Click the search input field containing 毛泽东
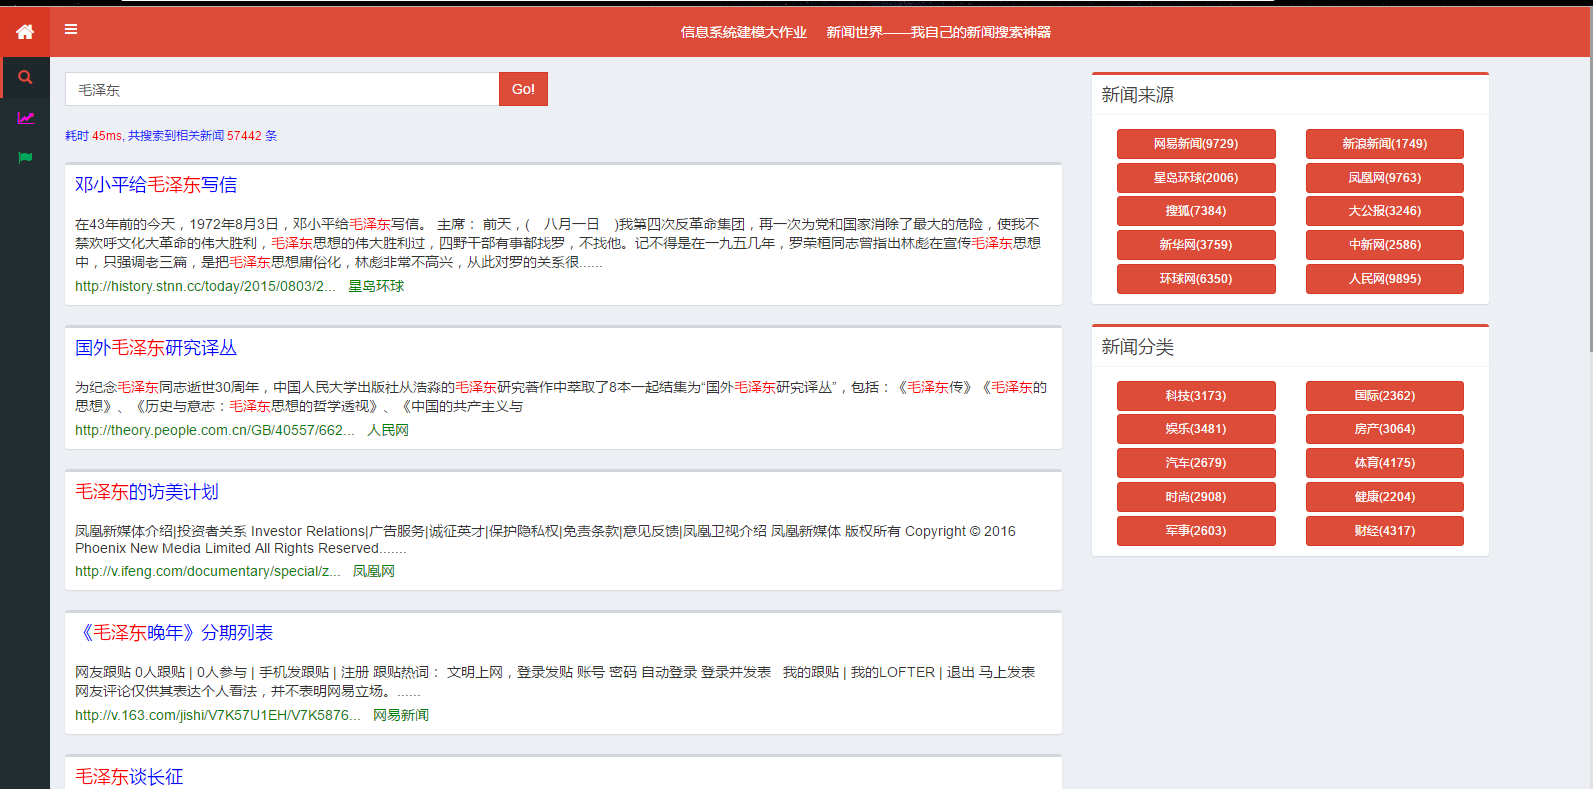 [282, 89]
